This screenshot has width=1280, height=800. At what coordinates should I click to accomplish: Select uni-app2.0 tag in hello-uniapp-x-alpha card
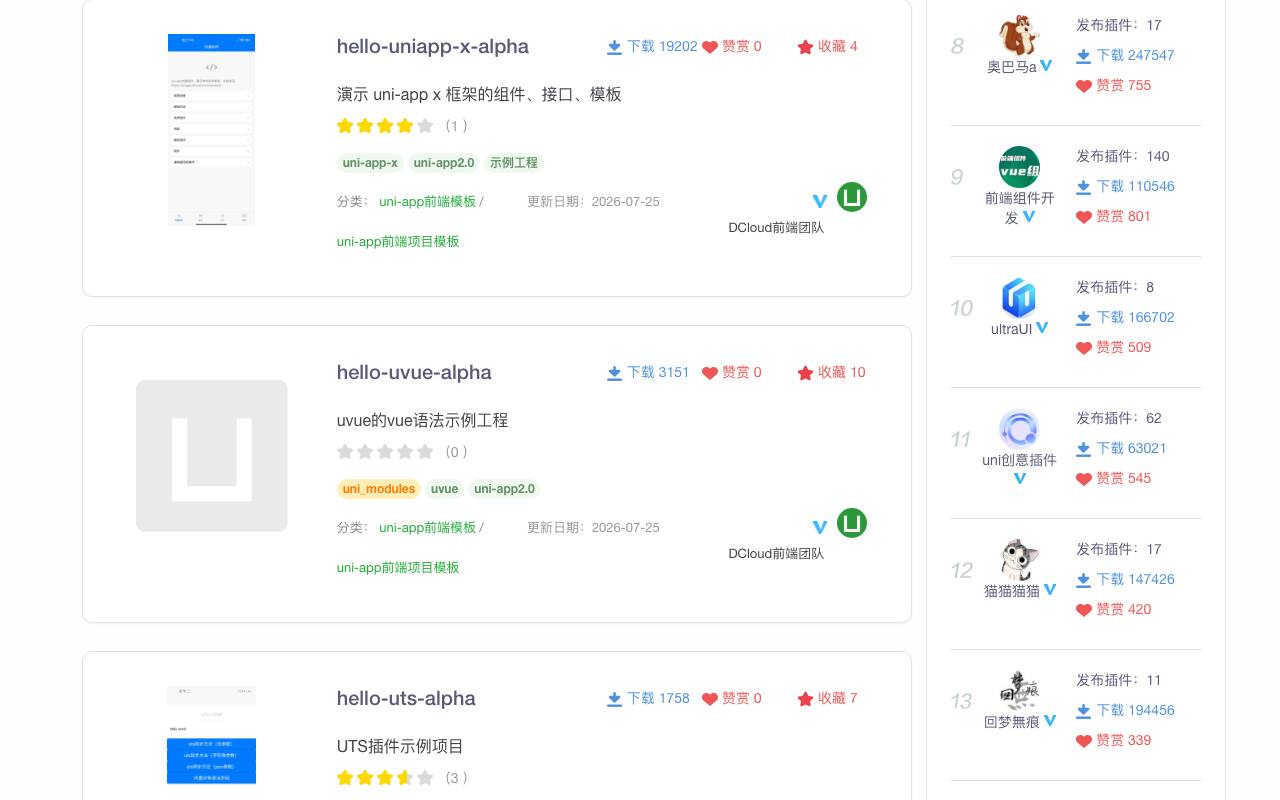(444, 163)
